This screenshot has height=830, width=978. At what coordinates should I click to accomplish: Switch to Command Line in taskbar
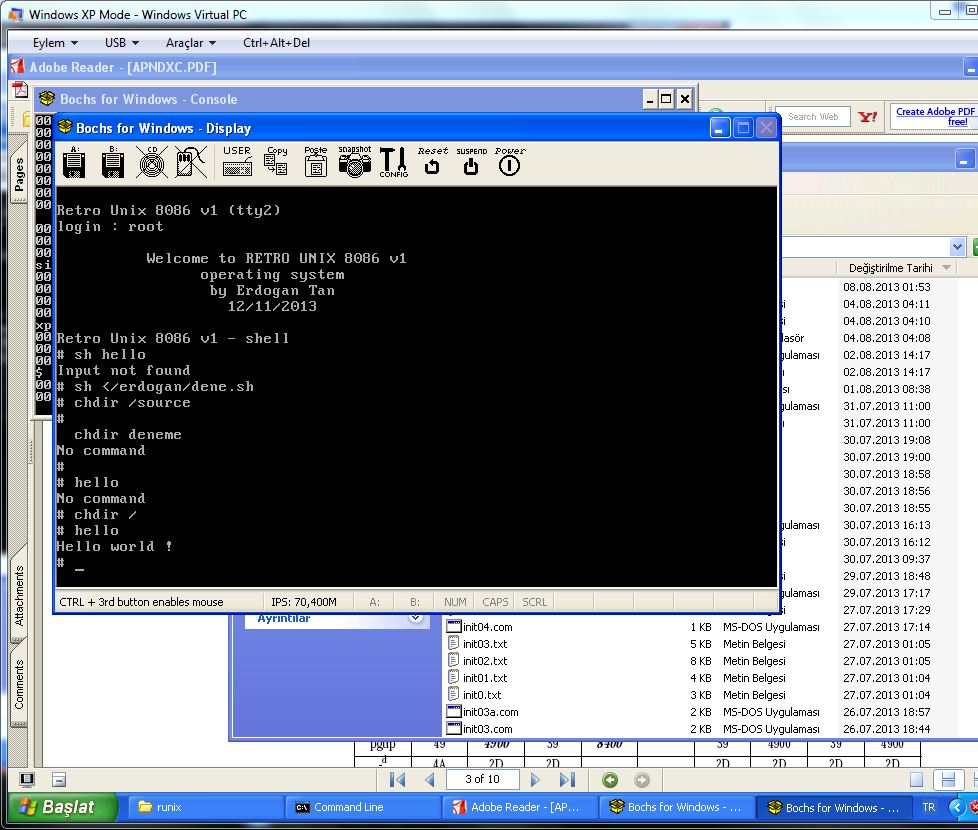(x=363, y=807)
